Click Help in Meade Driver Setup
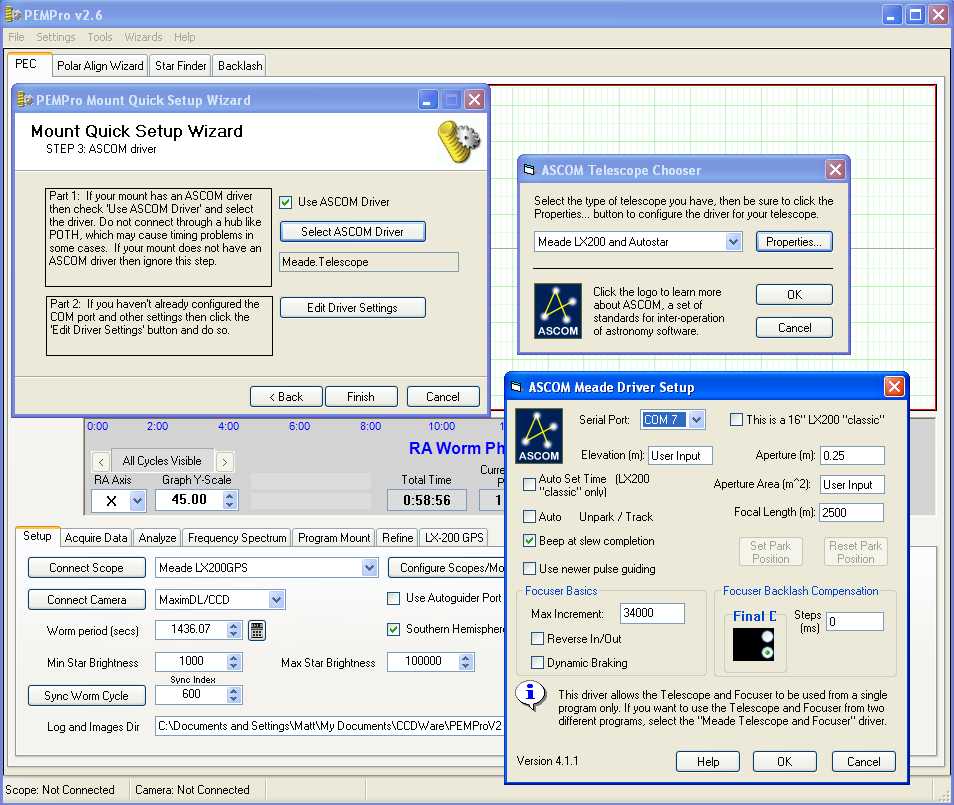This screenshot has width=954, height=805. click(708, 762)
